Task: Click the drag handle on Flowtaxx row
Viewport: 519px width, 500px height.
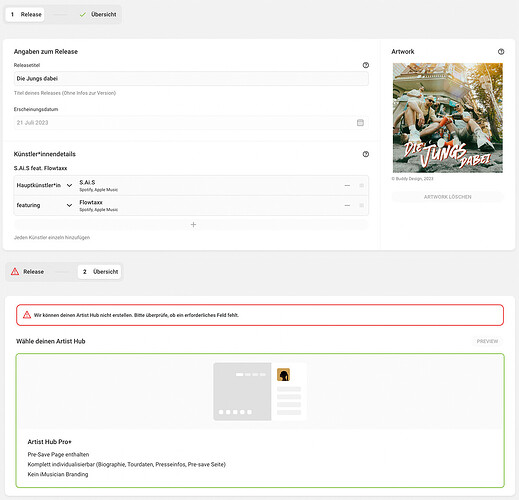Action: click(x=361, y=205)
